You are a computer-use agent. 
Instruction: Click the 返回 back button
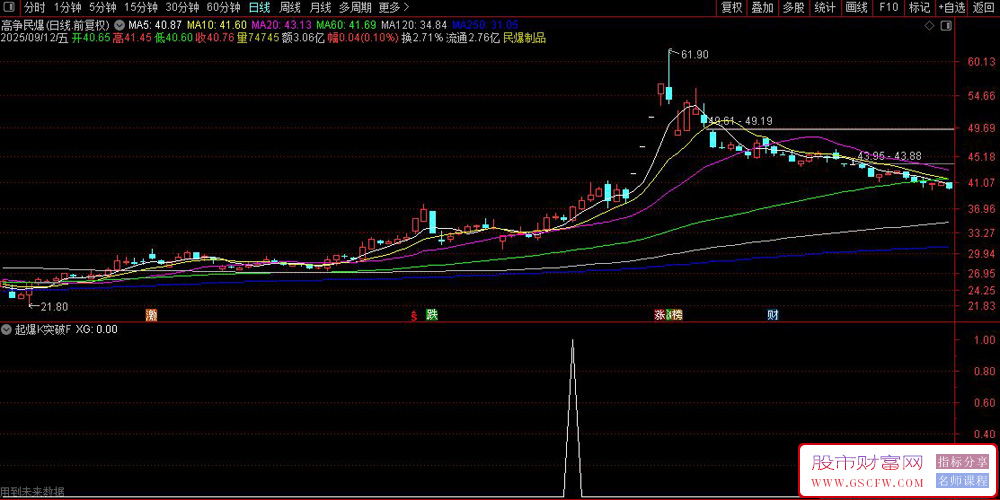[x=984, y=8]
